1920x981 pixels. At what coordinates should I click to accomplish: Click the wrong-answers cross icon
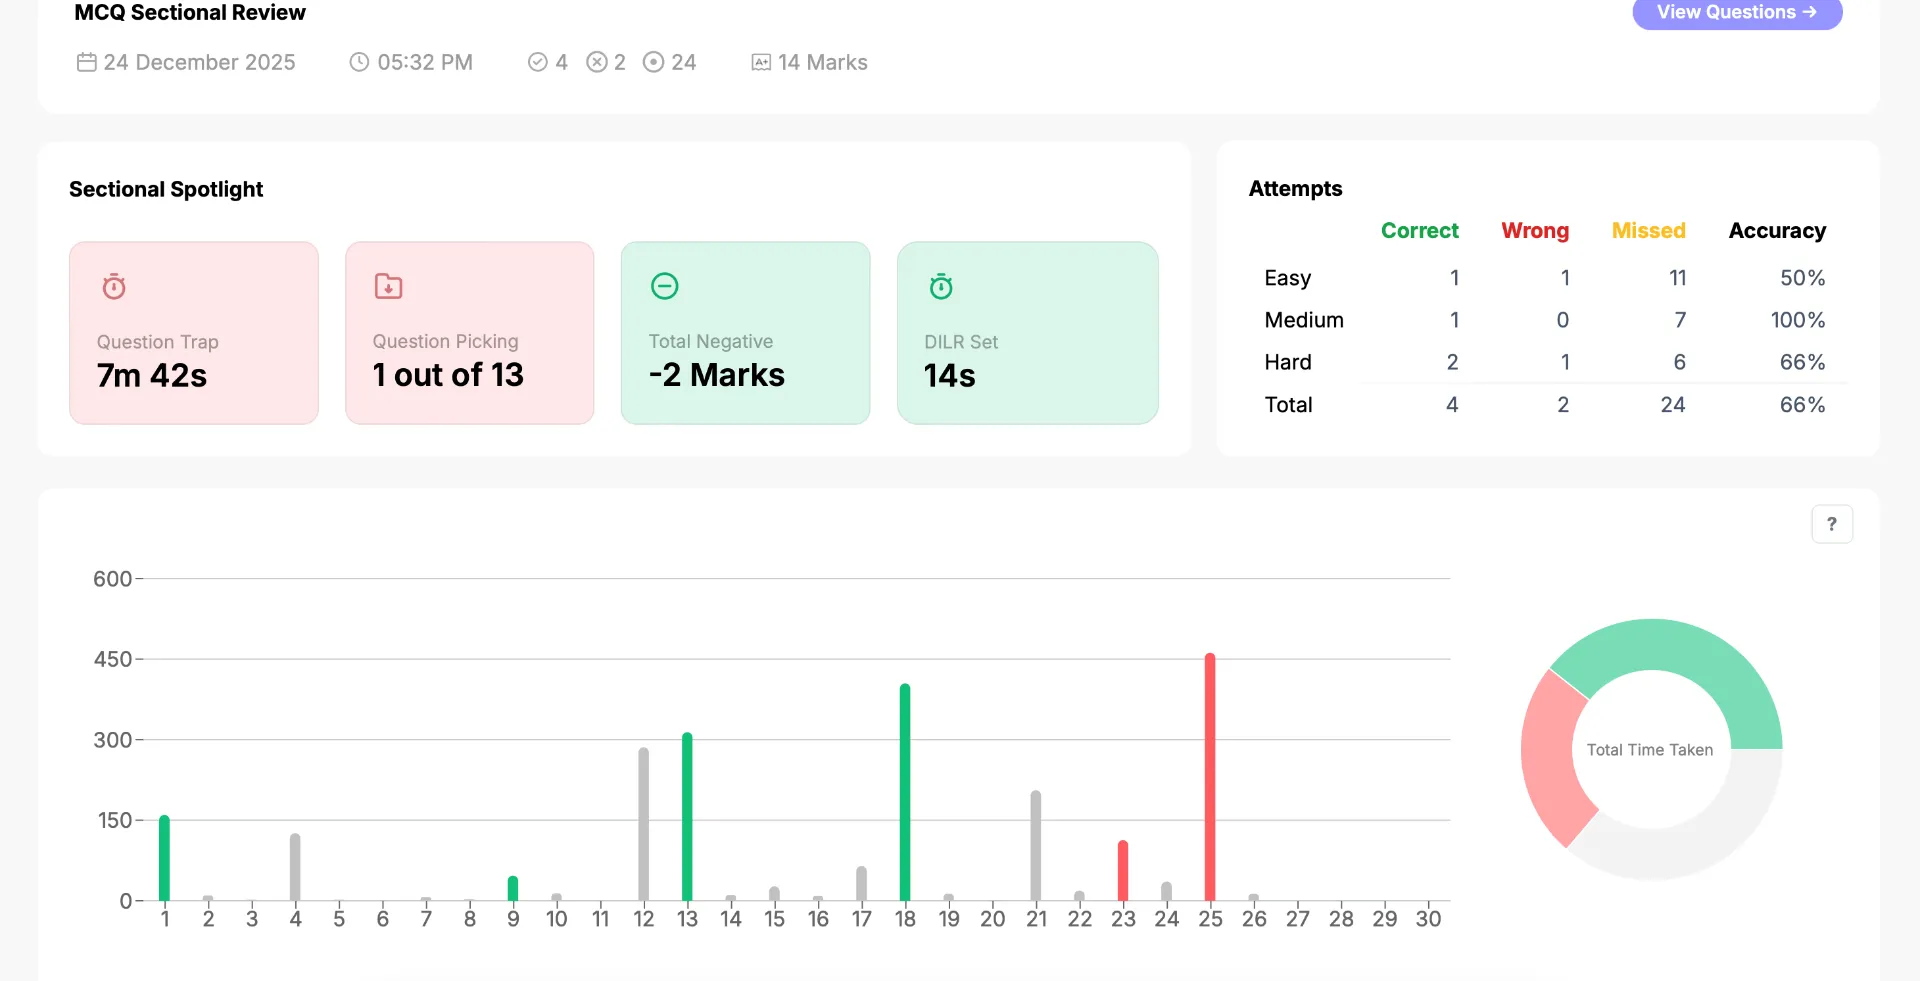pos(597,62)
